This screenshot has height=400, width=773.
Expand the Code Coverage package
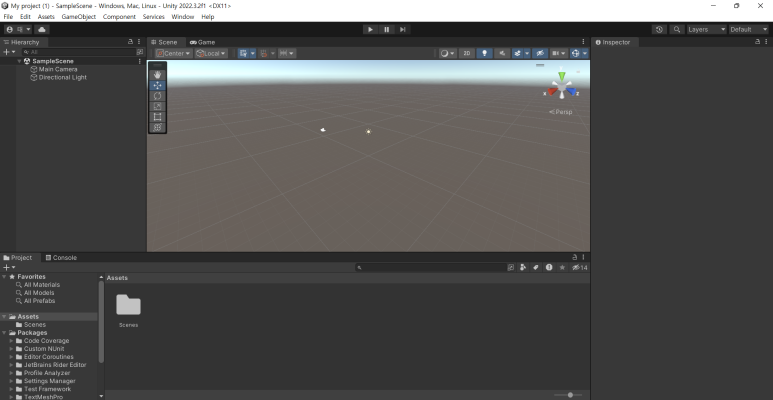point(11,341)
